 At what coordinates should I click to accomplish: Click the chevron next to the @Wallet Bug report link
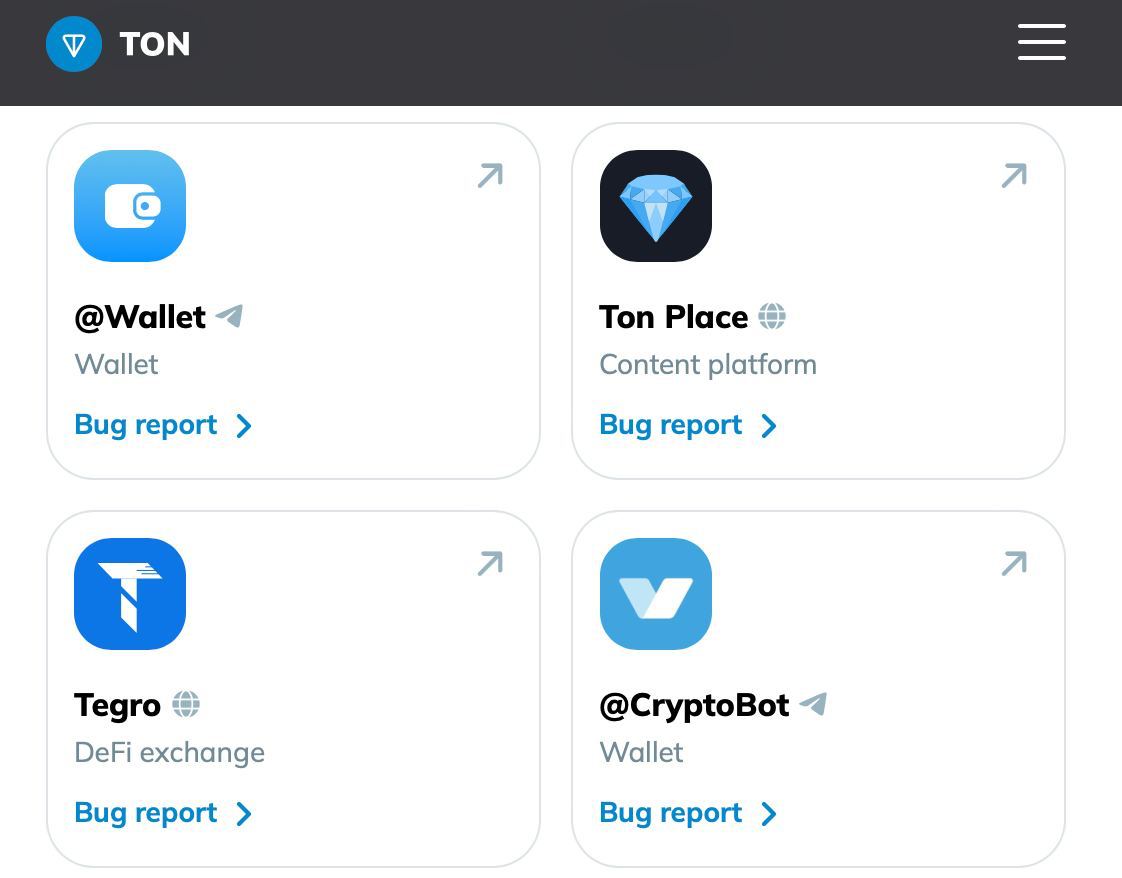[x=244, y=426]
